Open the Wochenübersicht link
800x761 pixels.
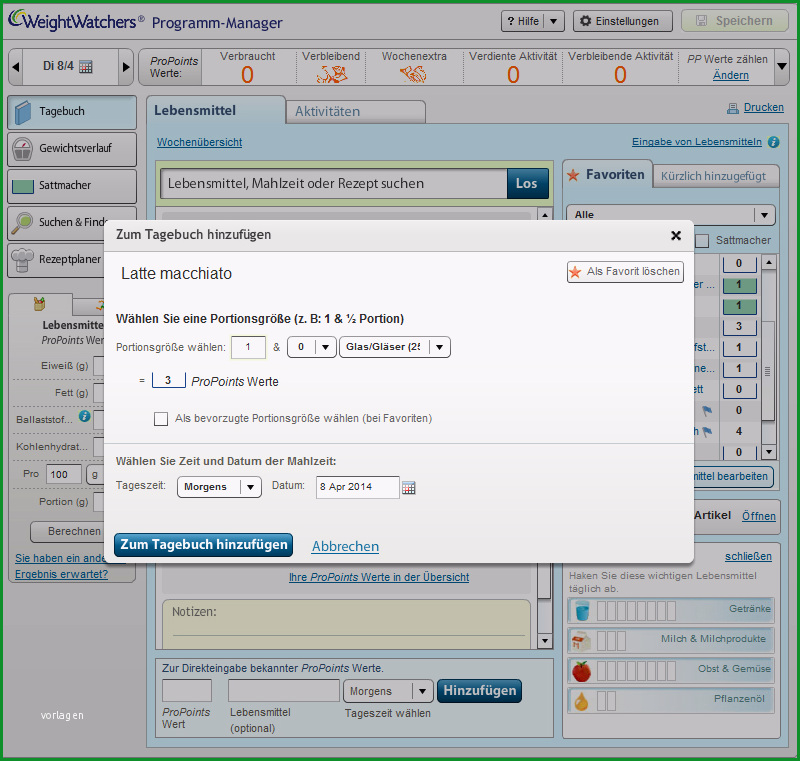pos(199,143)
